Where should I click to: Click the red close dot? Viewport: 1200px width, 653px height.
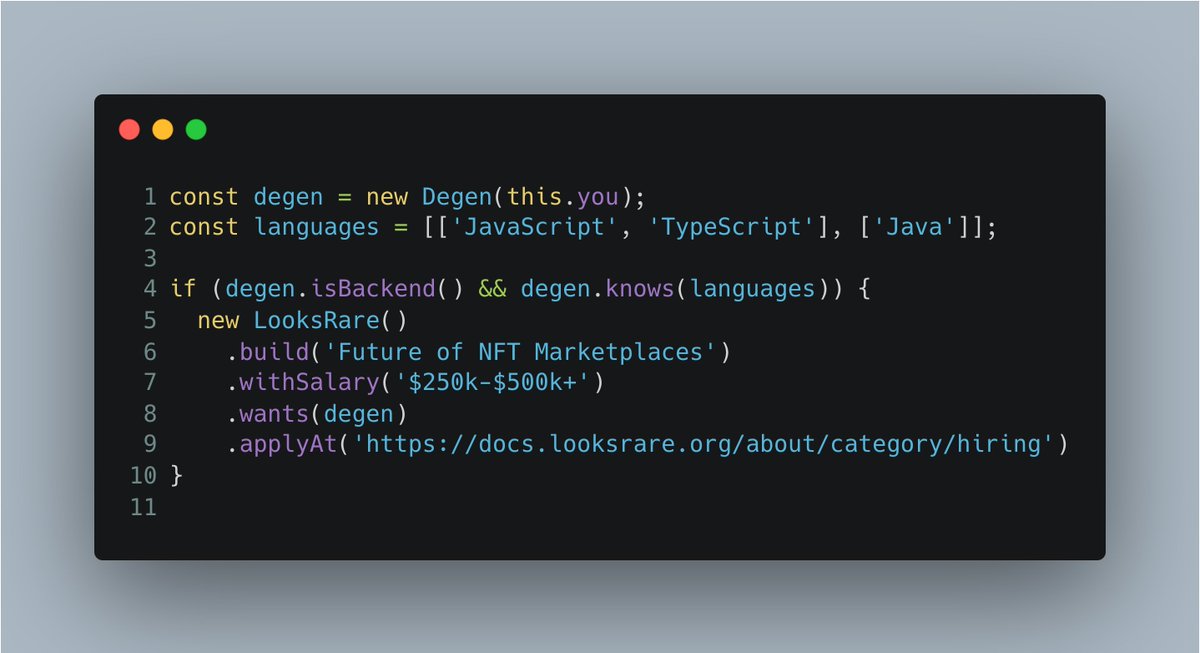[129, 129]
